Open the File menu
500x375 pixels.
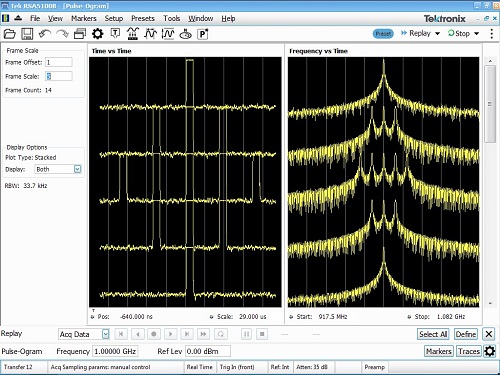[x=35, y=18]
